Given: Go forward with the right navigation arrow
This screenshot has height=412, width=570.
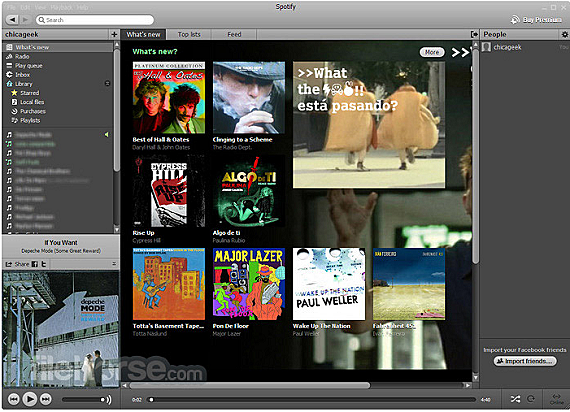Looking at the screenshot, I should [x=25, y=20].
